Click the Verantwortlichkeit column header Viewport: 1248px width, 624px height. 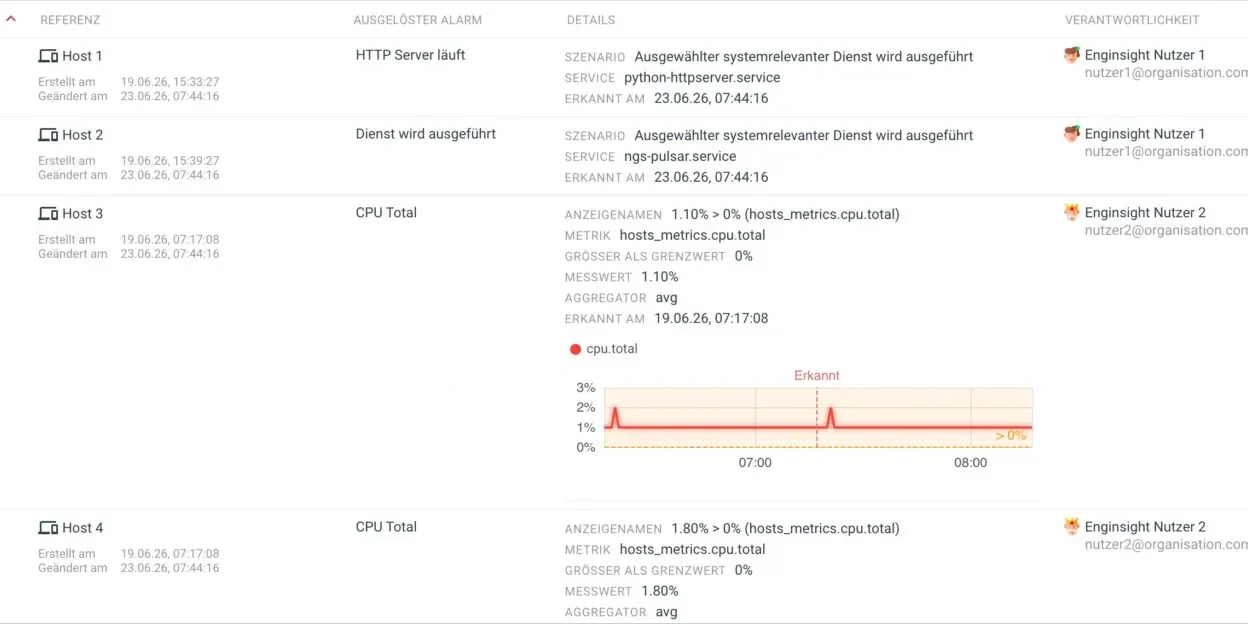click(1132, 20)
